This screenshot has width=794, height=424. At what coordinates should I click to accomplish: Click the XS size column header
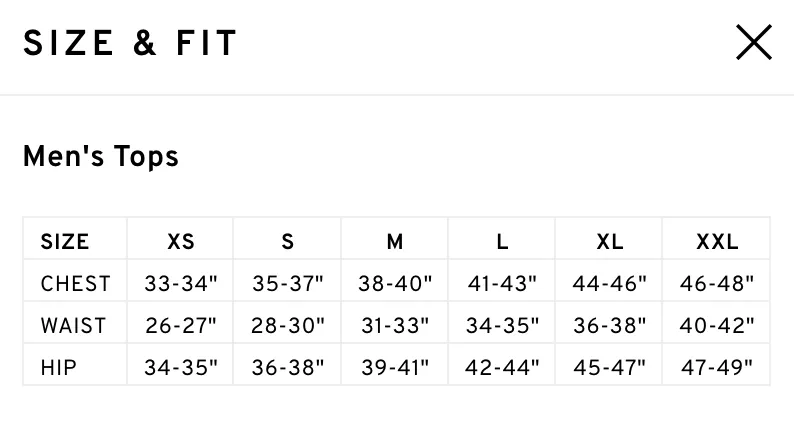[181, 242]
